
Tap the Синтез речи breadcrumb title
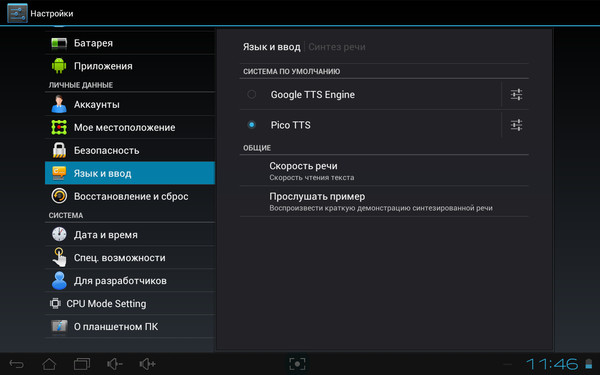(x=337, y=47)
